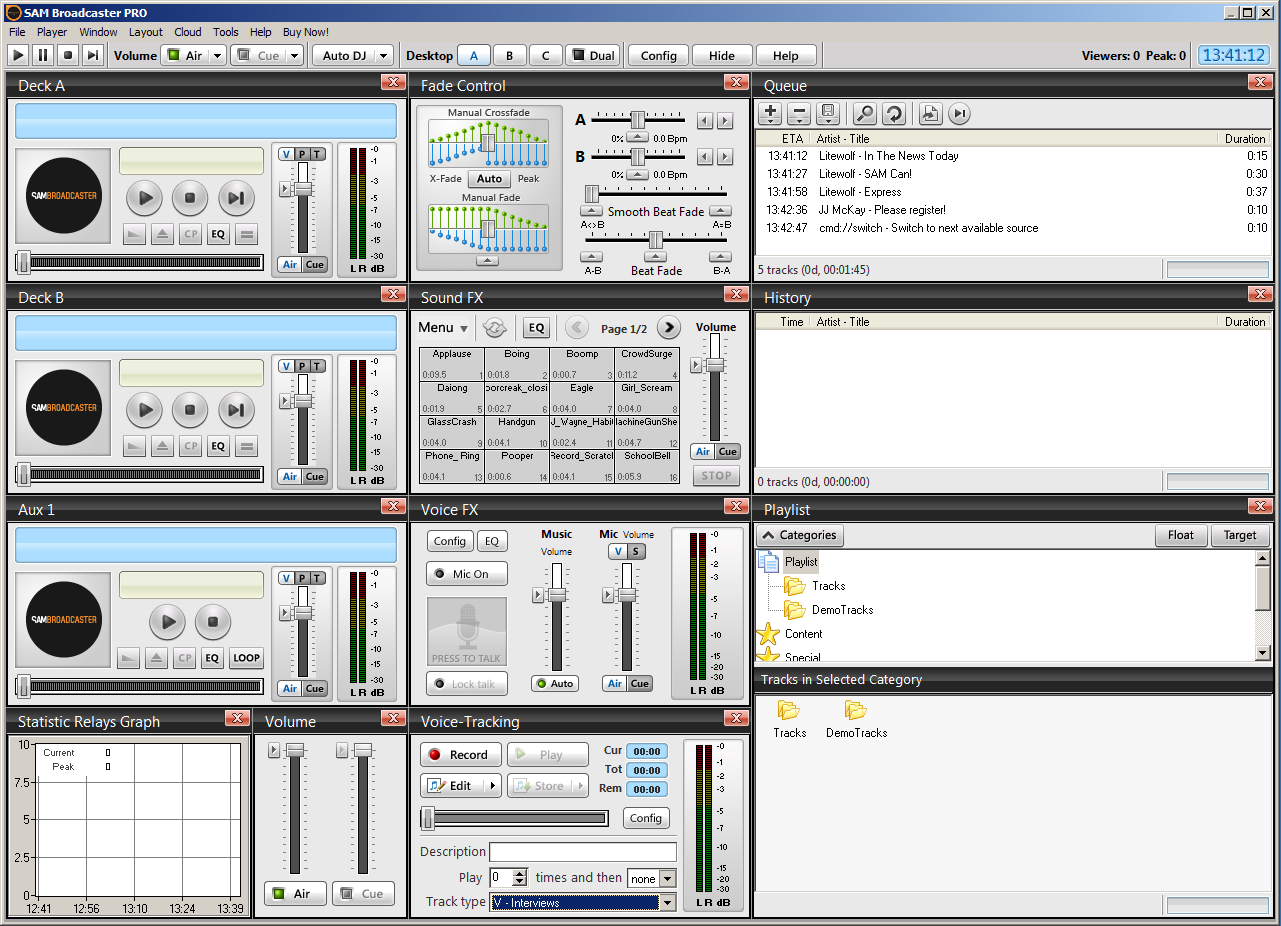Search the Queue with the magnifier icon
This screenshot has width=1281, height=926.
coord(865,114)
